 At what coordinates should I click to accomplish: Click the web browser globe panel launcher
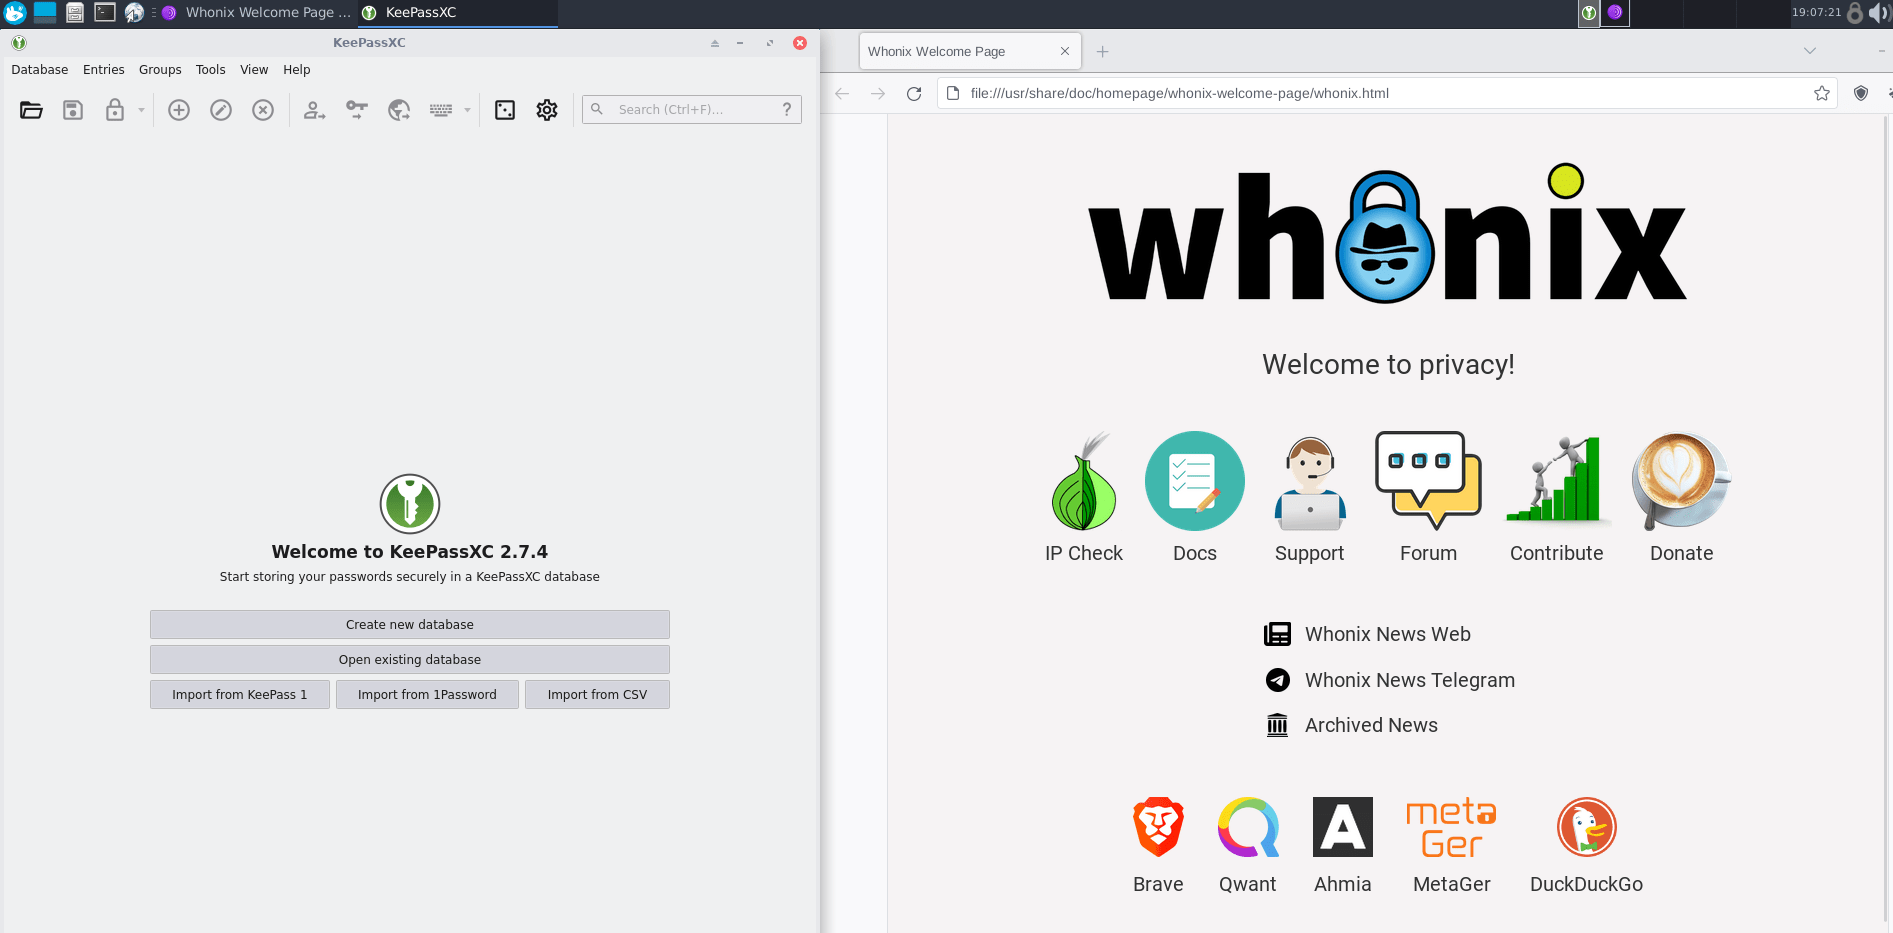134,12
